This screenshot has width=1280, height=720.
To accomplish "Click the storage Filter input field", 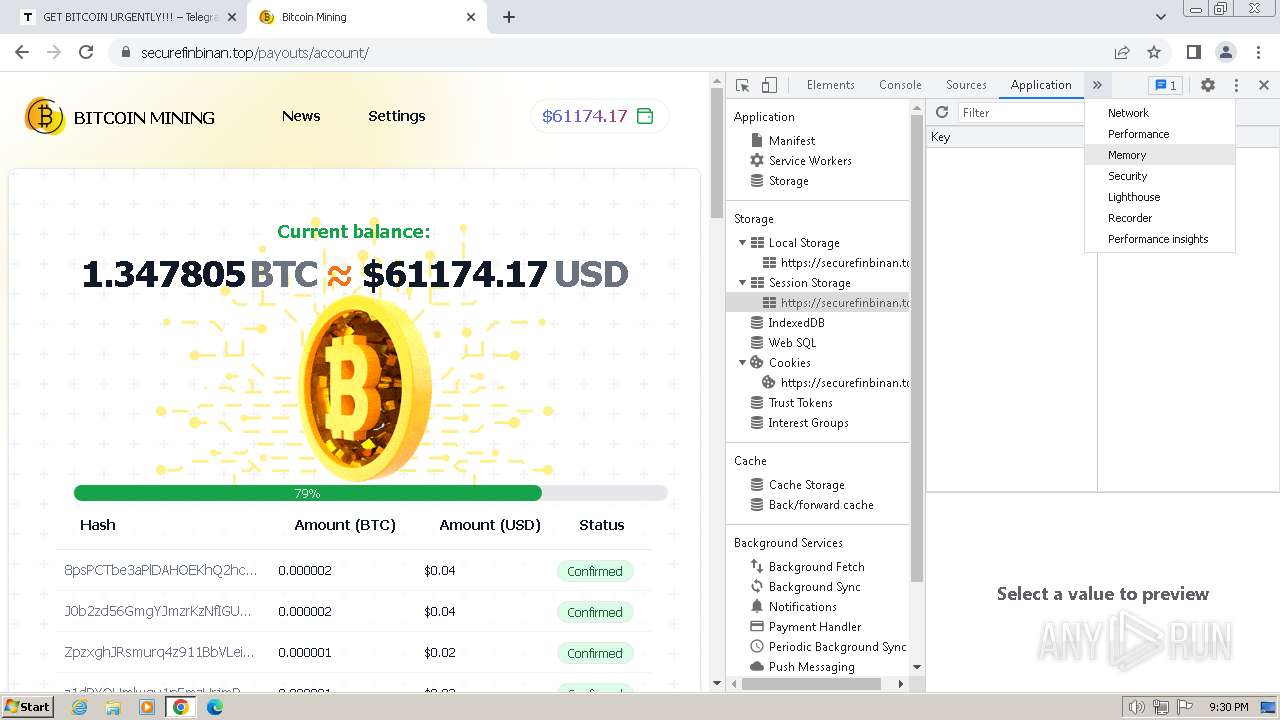I will tap(1020, 113).
